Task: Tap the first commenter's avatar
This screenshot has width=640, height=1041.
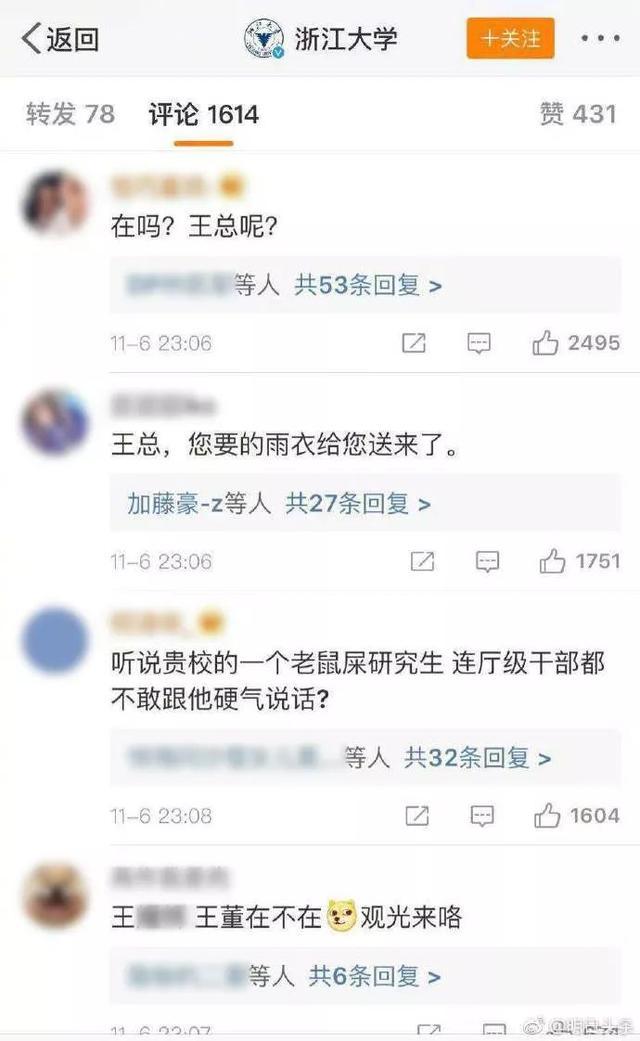Action: [56, 204]
